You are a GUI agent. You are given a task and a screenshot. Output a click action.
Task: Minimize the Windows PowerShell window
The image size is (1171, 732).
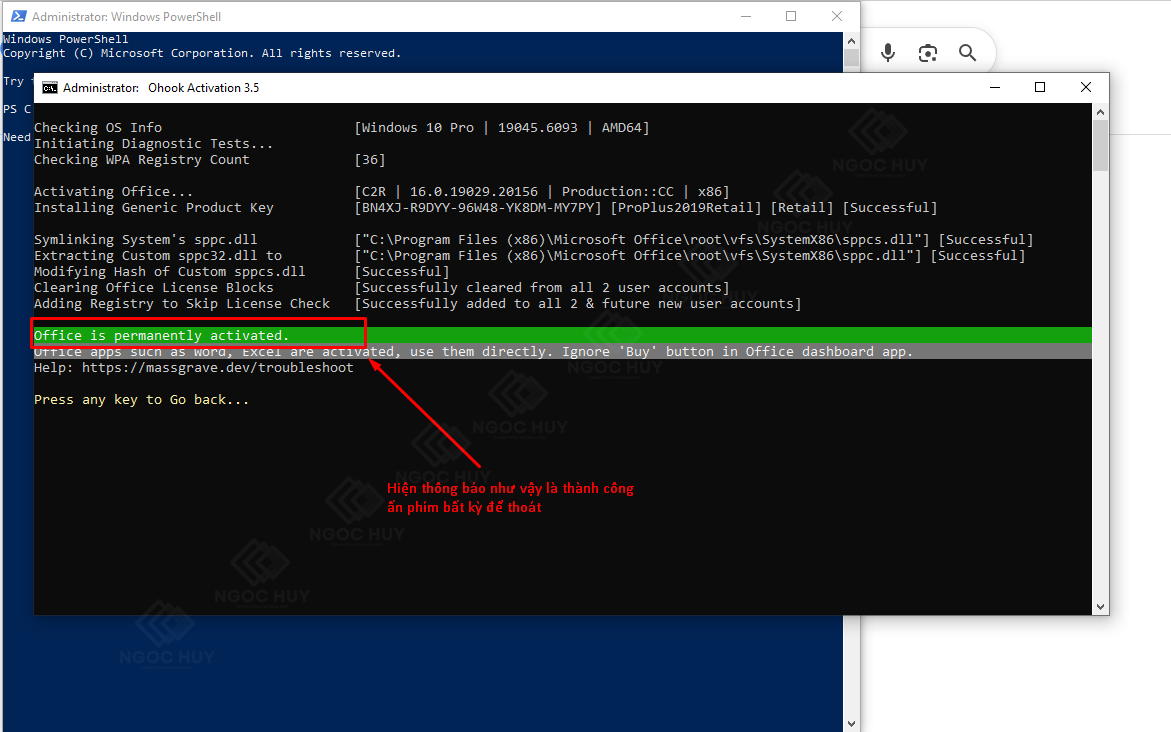[x=745, y=16]
